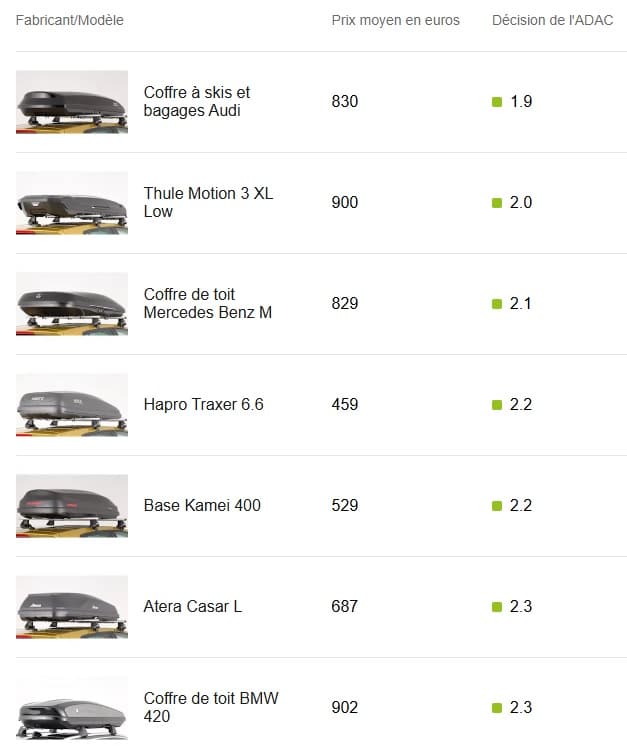Open the Thule Motion 3 XL Low entry
This screenshot has height=756, width=627.
208,202
